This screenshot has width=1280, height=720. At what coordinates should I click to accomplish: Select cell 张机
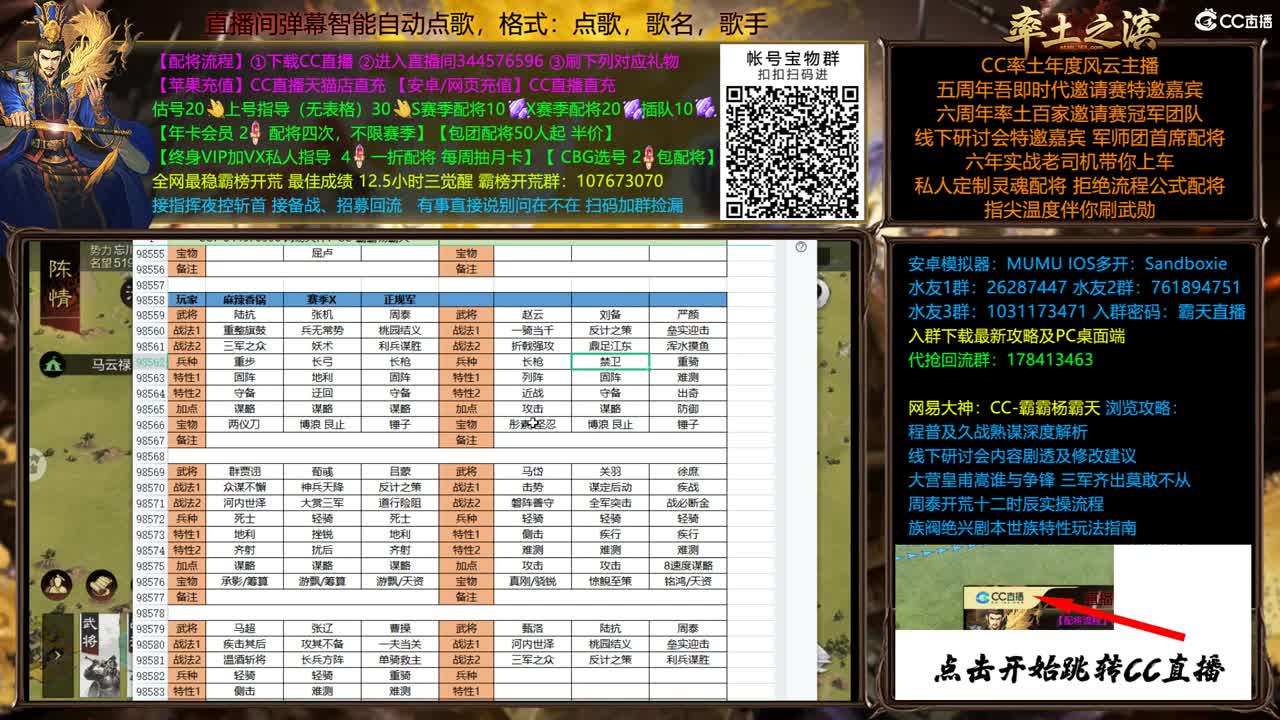tap(322, 315)
